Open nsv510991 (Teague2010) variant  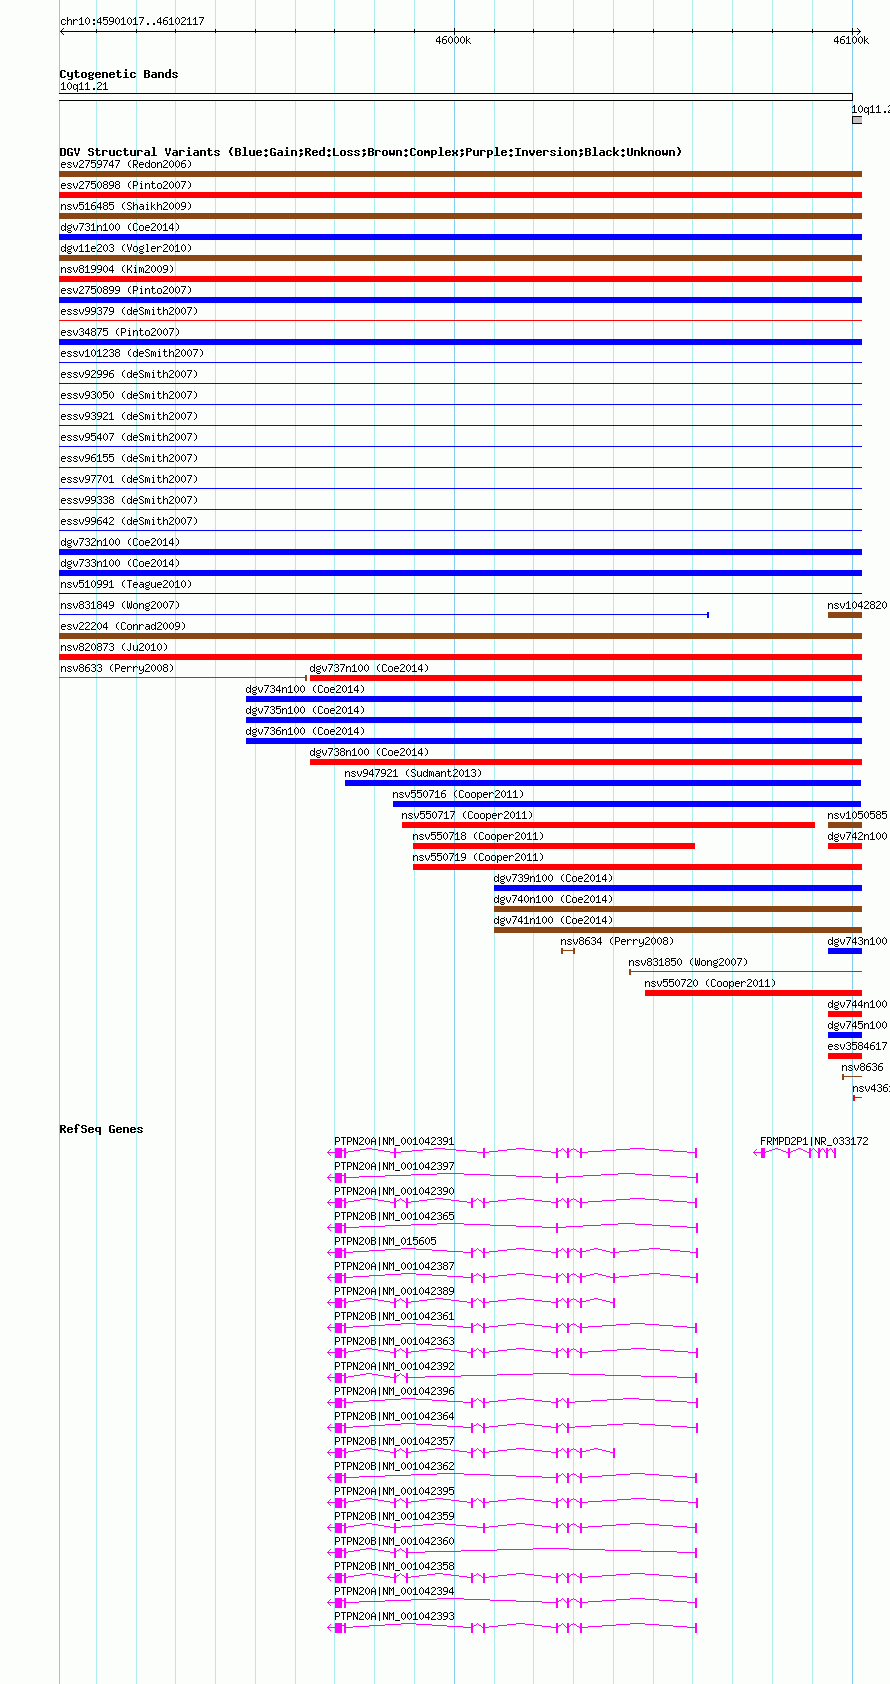coord(126,584)
